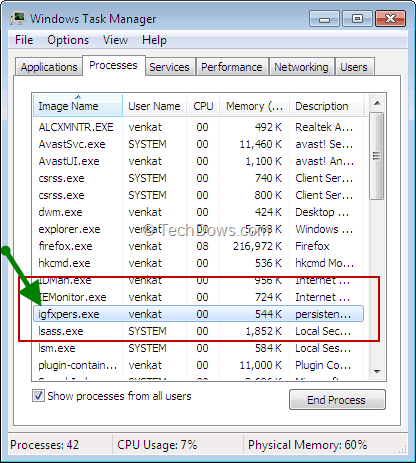Click the persisten... description cell

(x=323, y=314)
